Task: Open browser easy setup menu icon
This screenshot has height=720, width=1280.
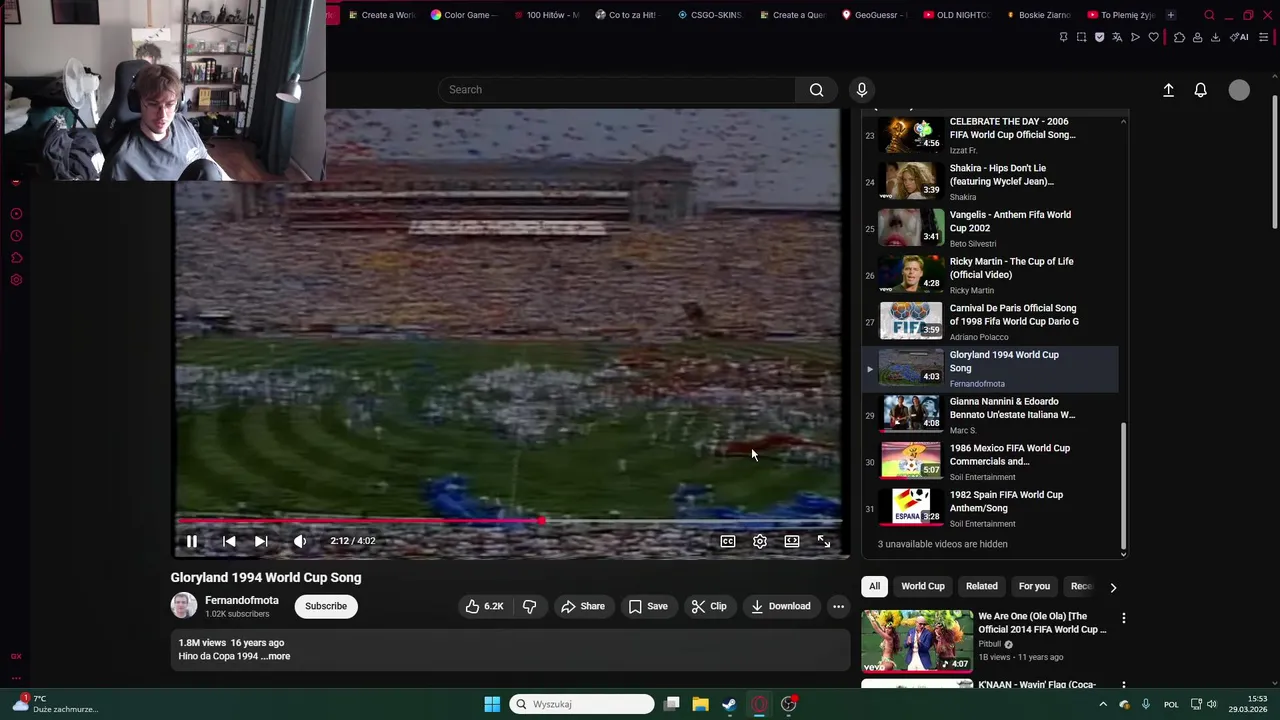Action: point(1264,37)
